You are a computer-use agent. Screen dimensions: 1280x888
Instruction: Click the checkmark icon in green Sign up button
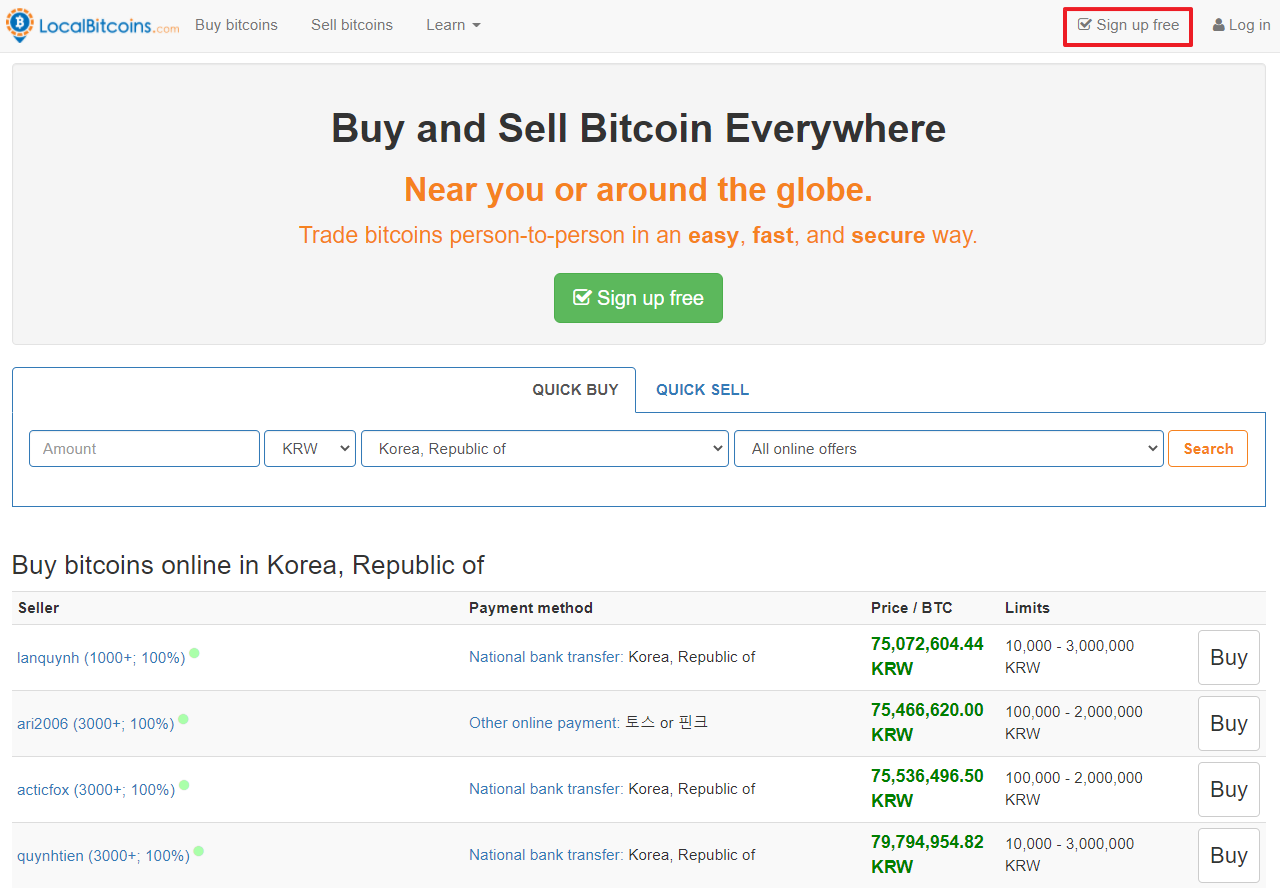[x=583, y=296]
